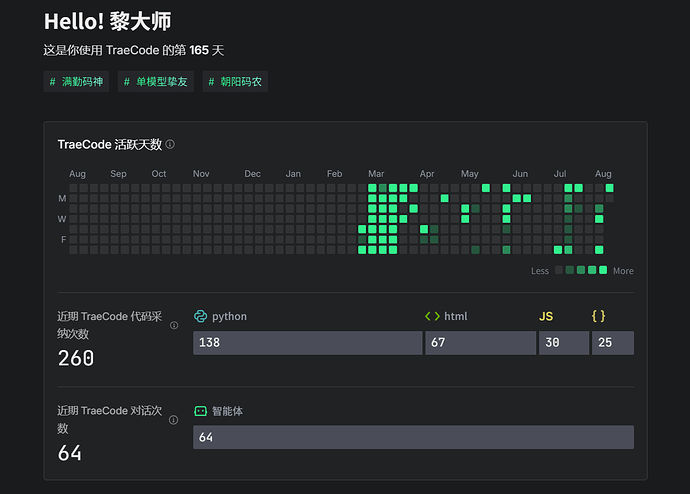Click the html bar showing 67
The image size is (690, 494).
pos(481,343)
